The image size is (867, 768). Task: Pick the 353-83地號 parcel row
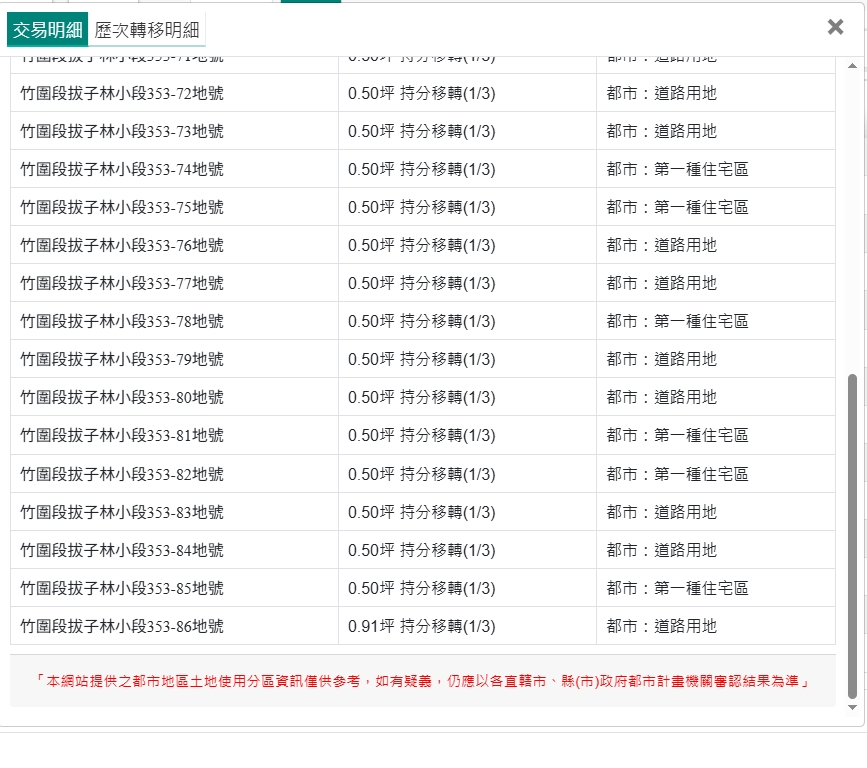[122, 512]
